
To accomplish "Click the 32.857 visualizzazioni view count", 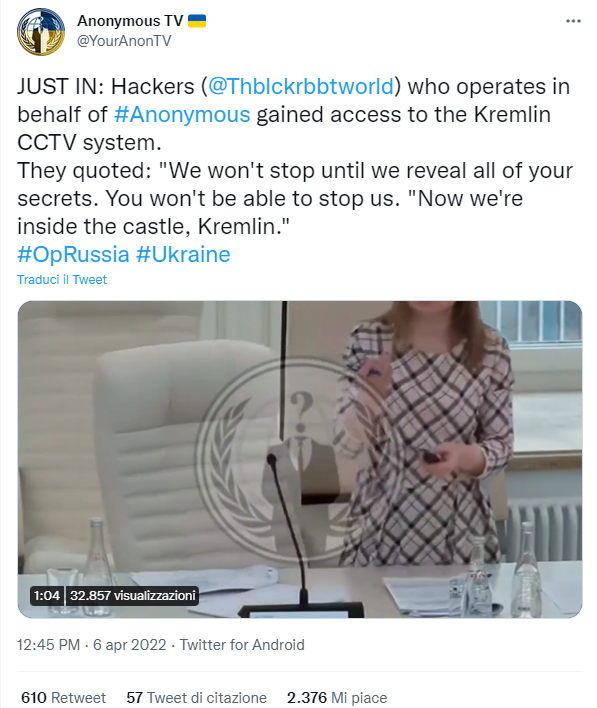I will (x=132, y=596).
